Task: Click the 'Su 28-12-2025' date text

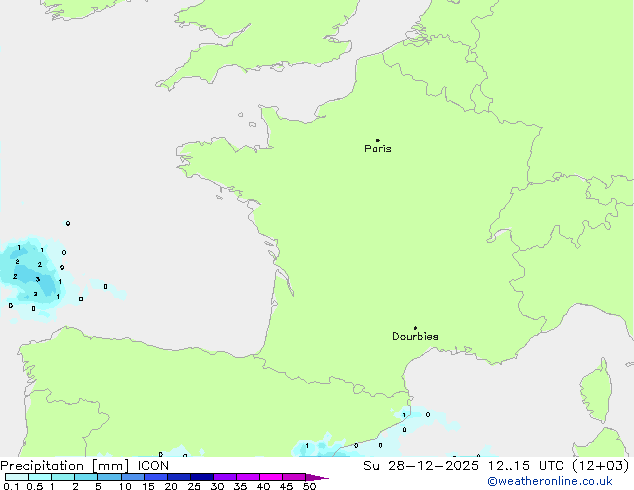Action: coord(421,466)
